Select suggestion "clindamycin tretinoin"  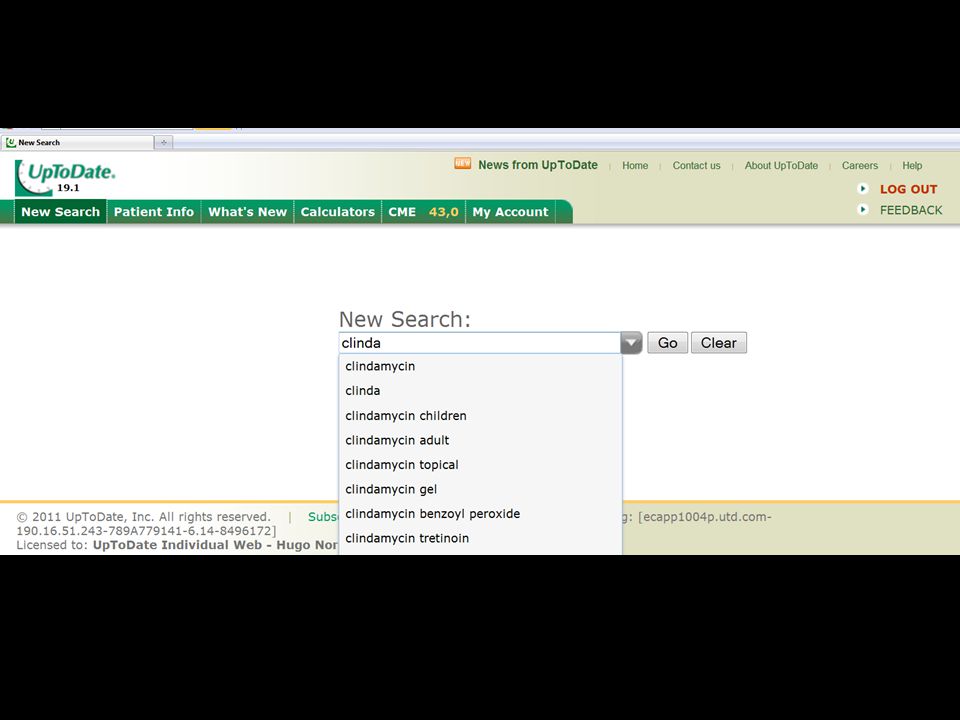pyautogui.click(x=481, y=538)
